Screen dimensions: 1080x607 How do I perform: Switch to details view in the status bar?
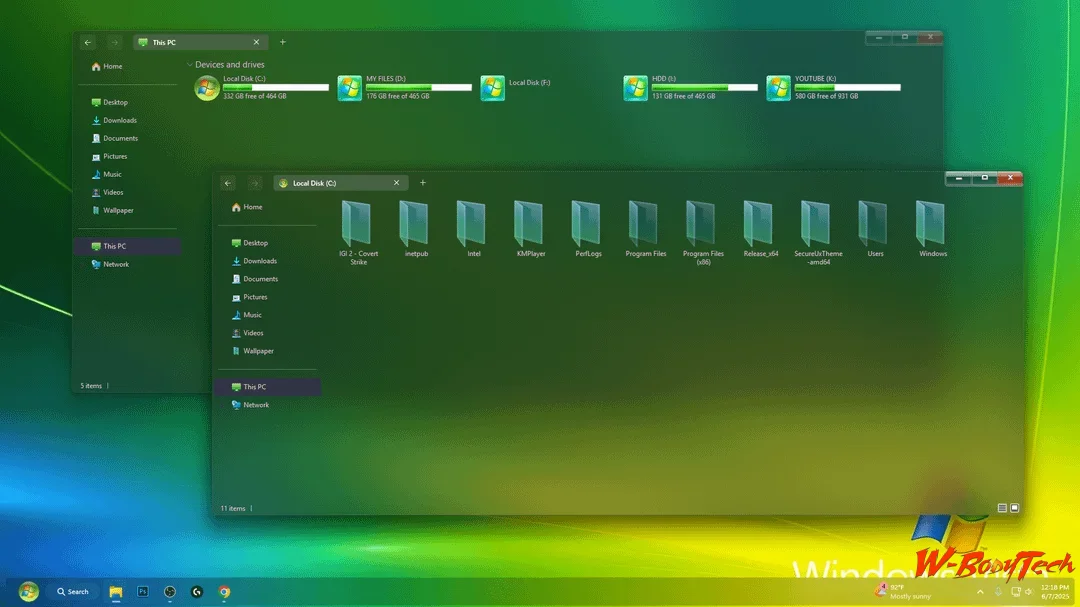1001,508
